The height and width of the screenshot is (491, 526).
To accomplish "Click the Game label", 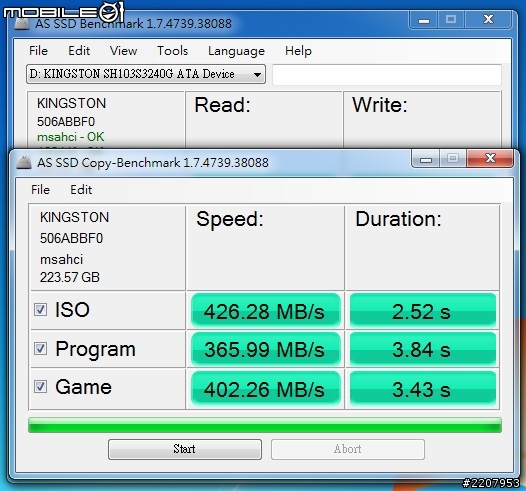I will pyautogui.click(x=84, y=387).
